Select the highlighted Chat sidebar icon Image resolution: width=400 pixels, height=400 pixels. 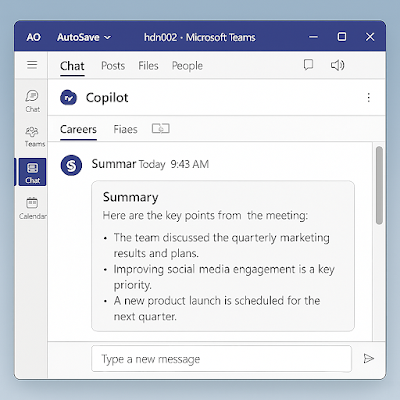pyautogui.click(x=32, y=172)
